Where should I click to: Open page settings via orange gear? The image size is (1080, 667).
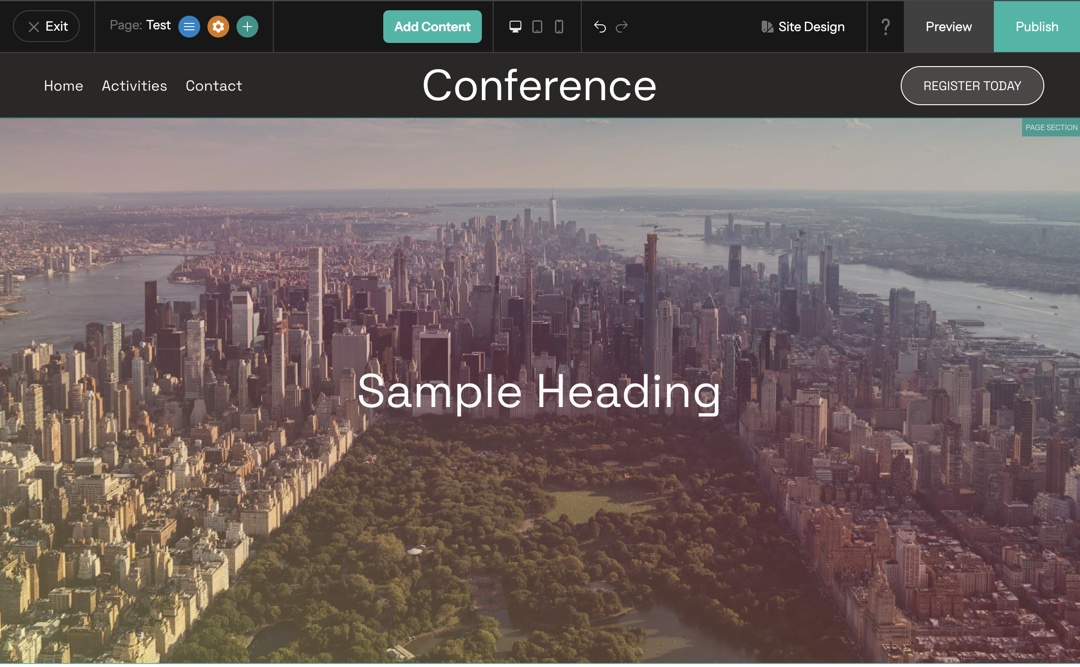click(x=218, y=27)
